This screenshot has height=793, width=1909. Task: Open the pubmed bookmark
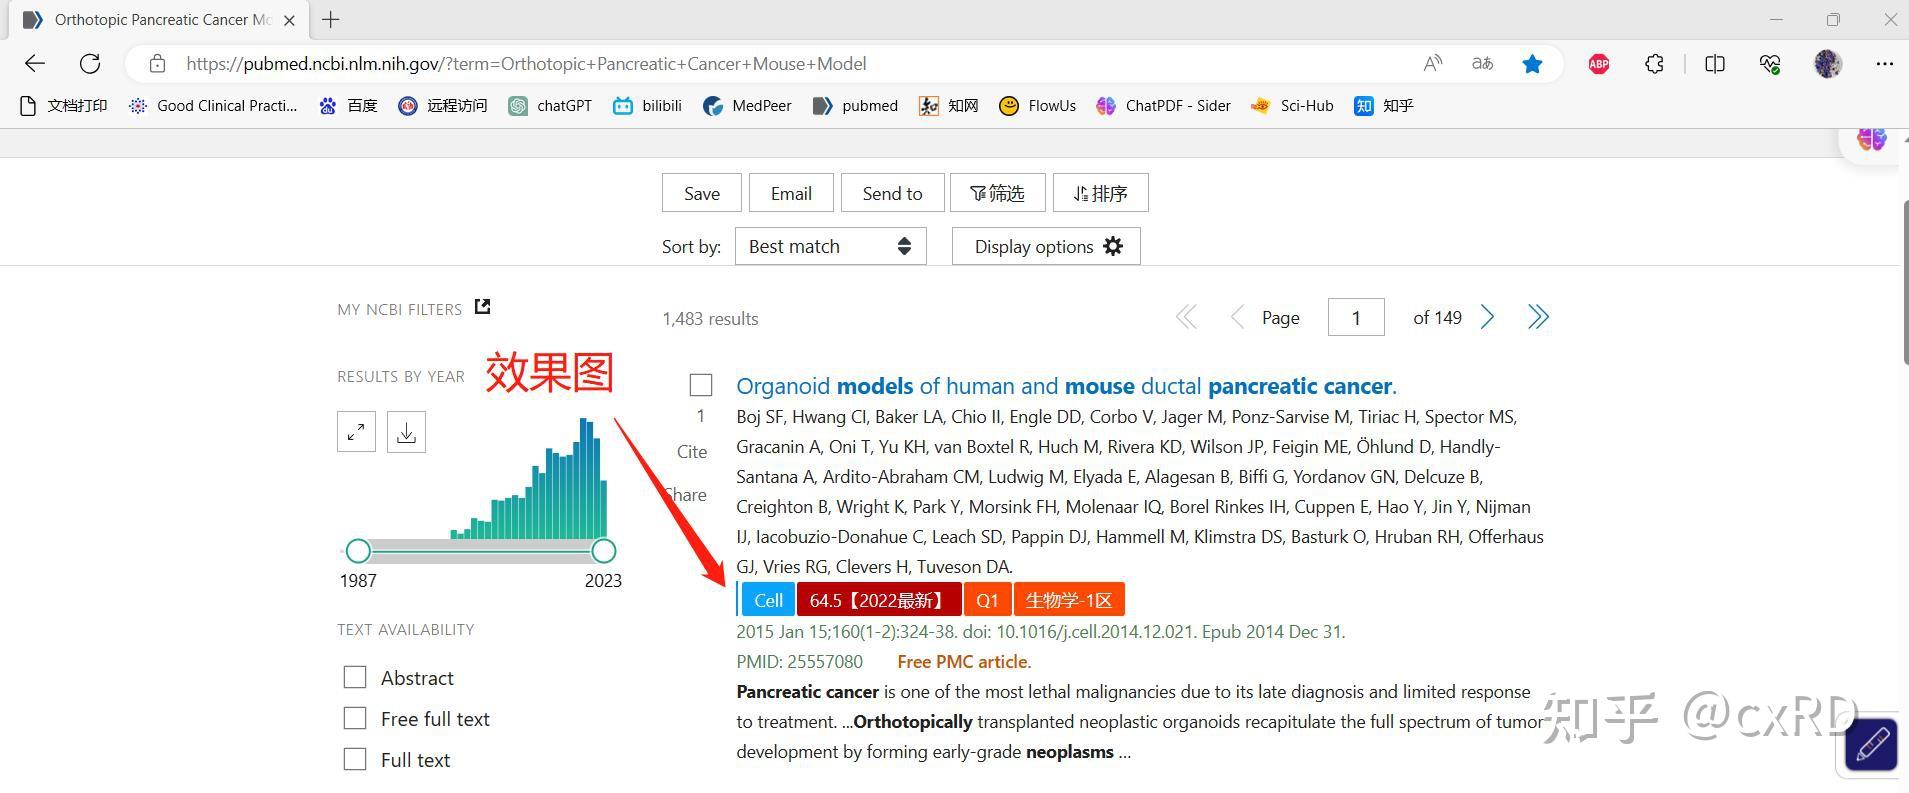(855, 106)
